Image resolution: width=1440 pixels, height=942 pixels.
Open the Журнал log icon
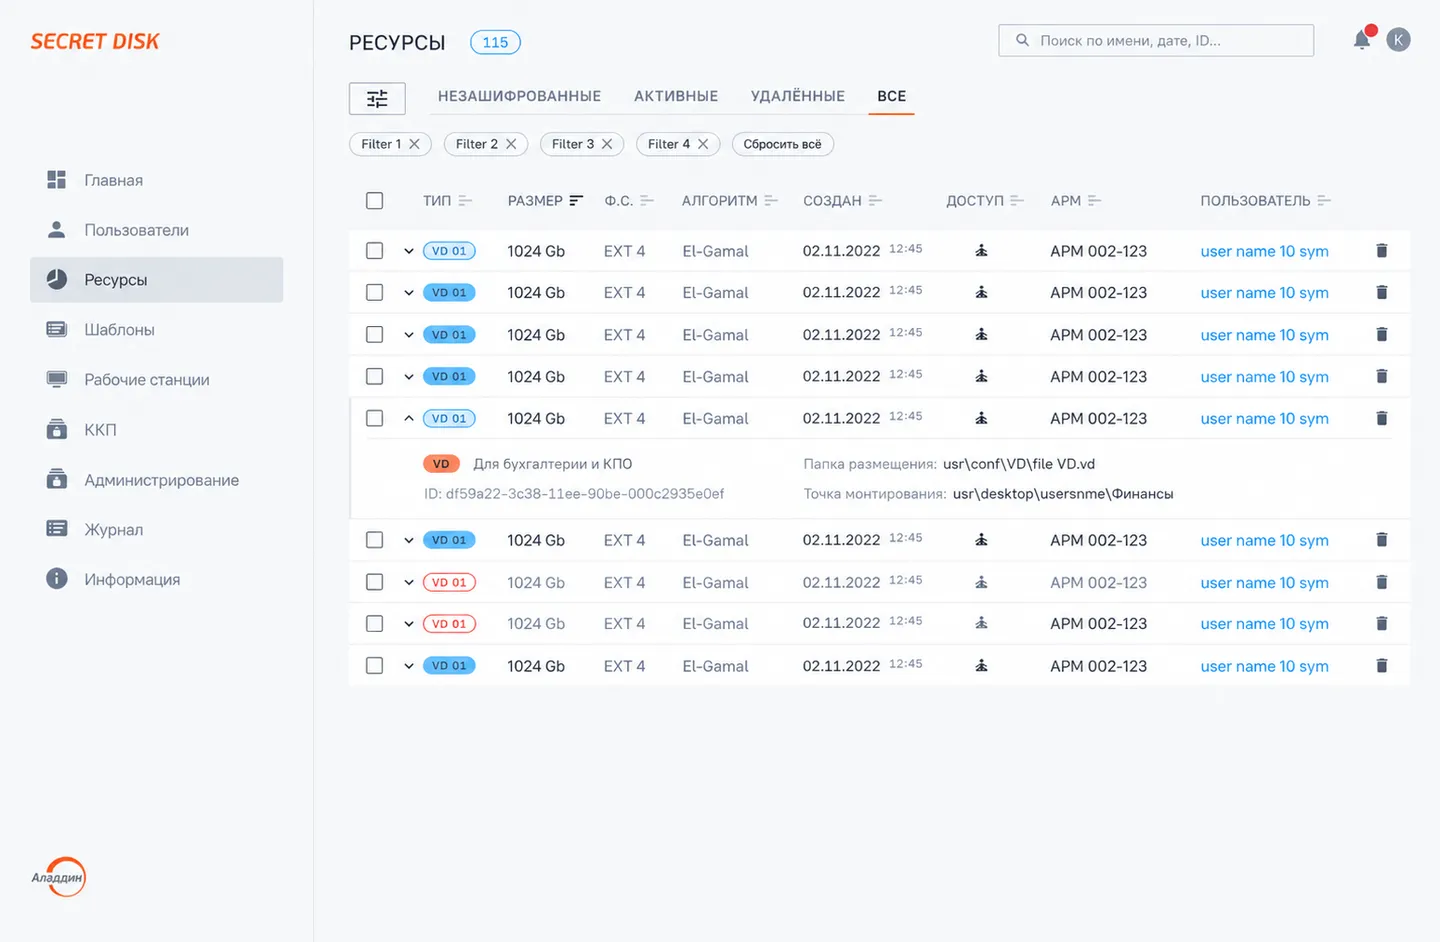57,528
